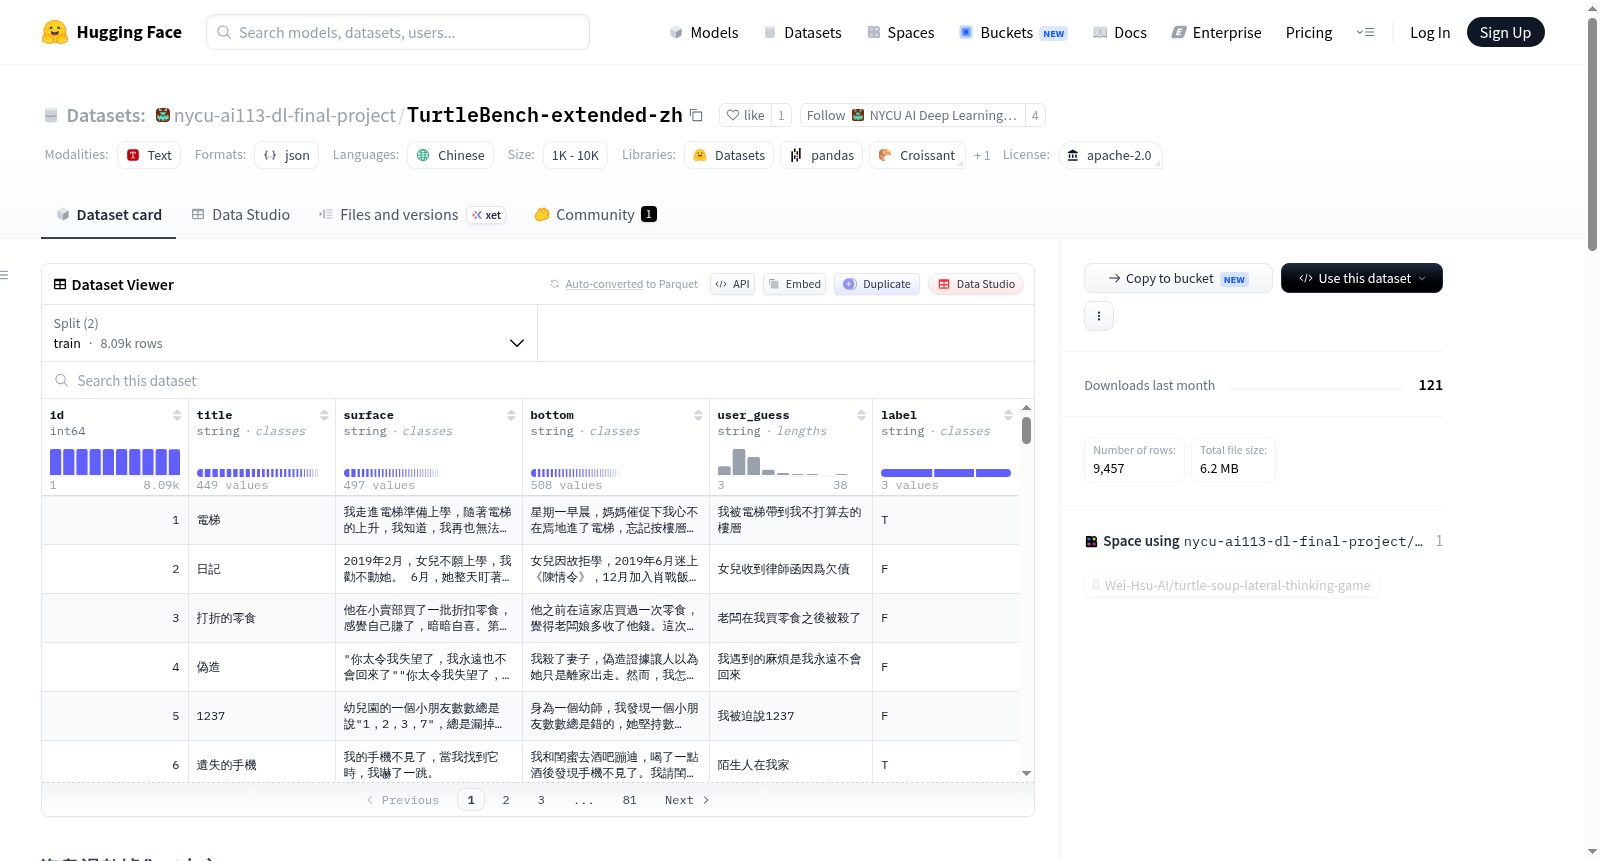Click the Hugging Face logo icon
The width and height of the screenshot is (1600, 861).
point(55,32)
